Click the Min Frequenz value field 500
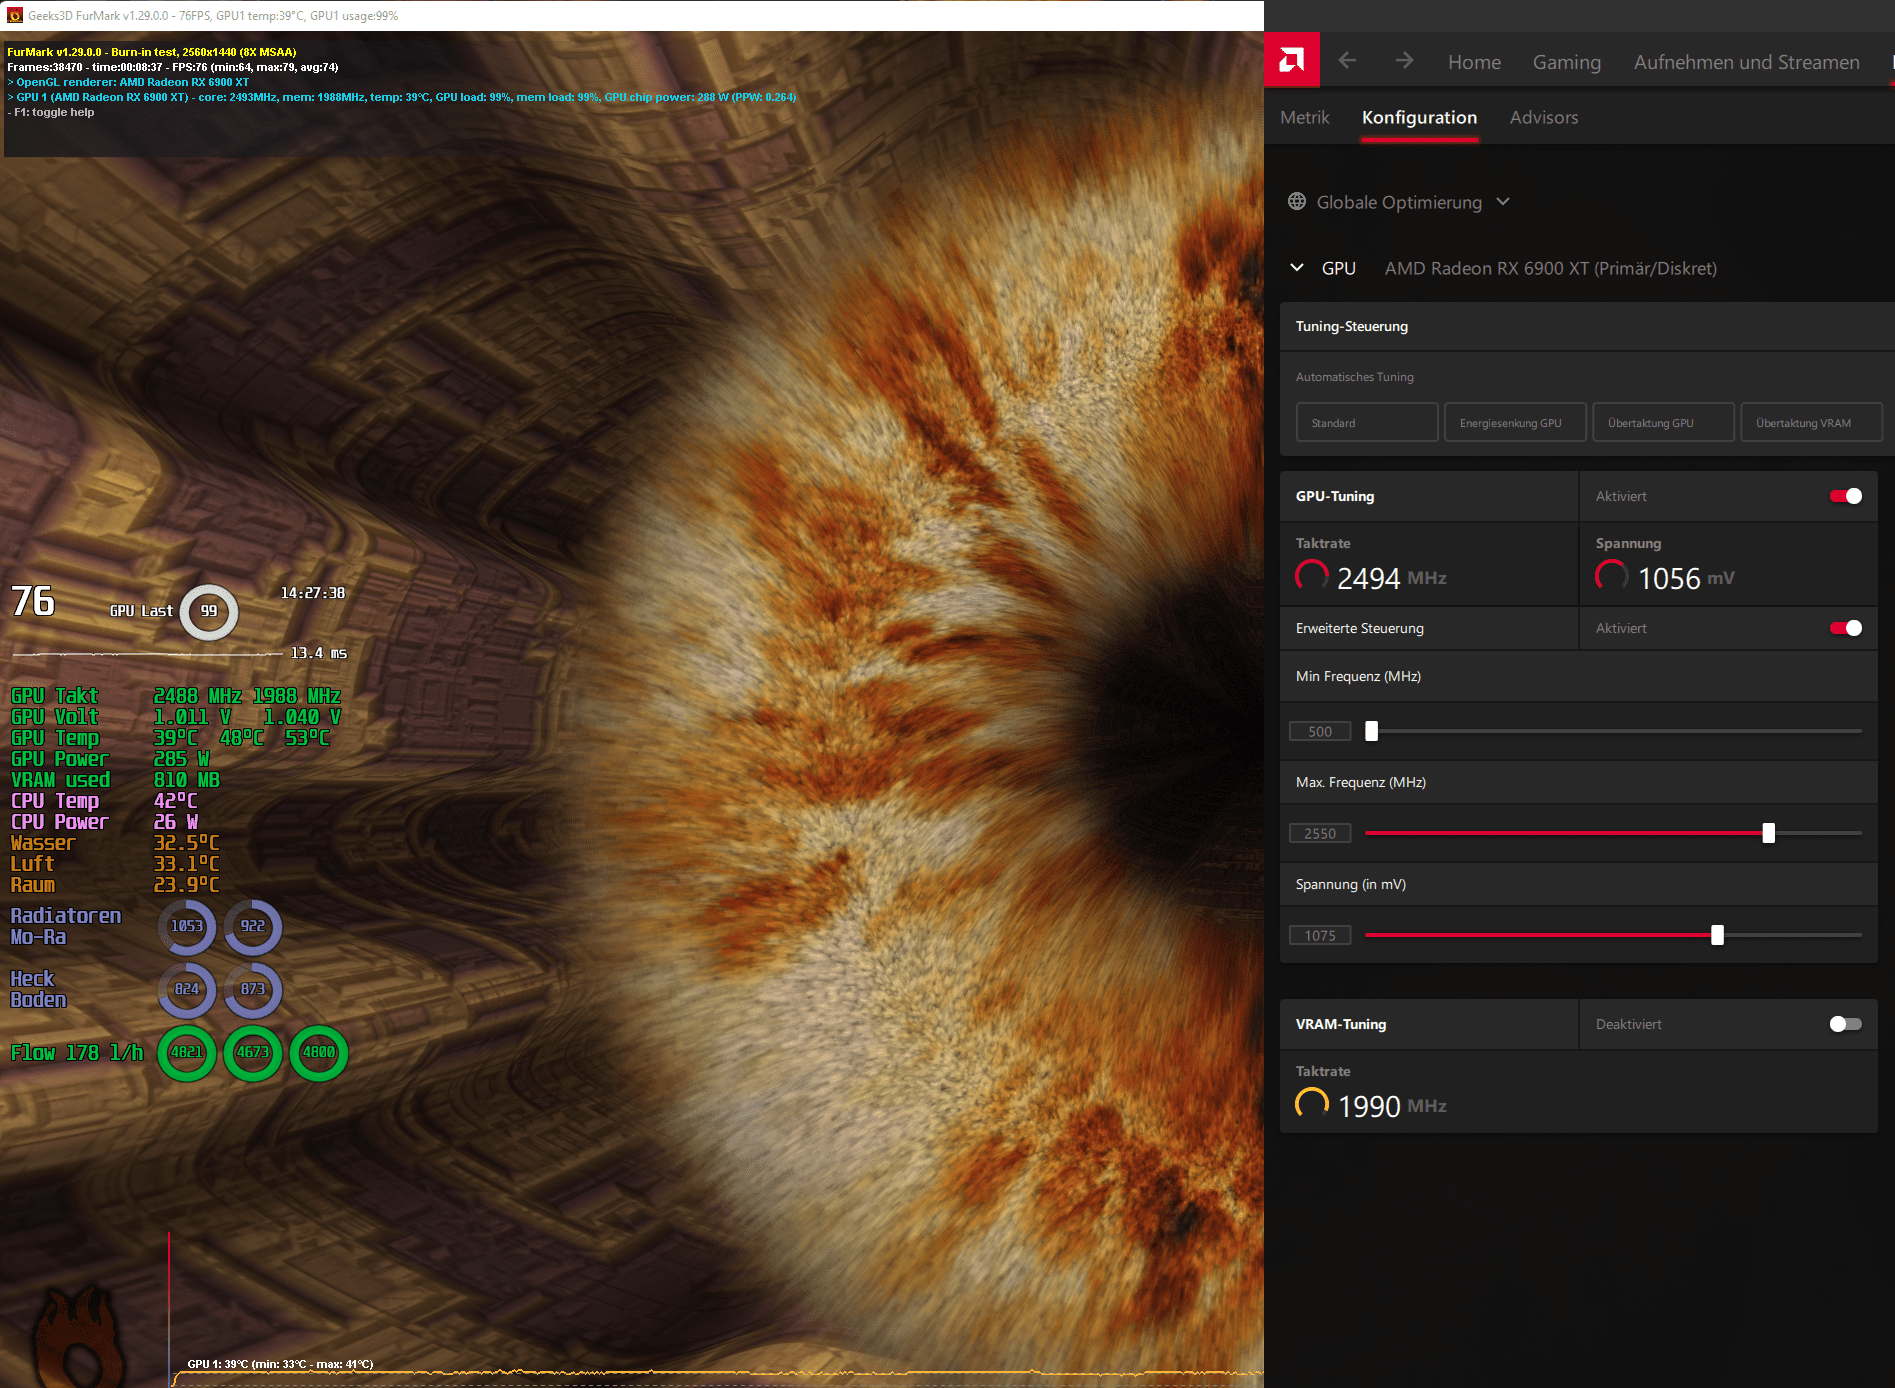This screenshot has width=1895, height=1388. tap(1320, 731)
